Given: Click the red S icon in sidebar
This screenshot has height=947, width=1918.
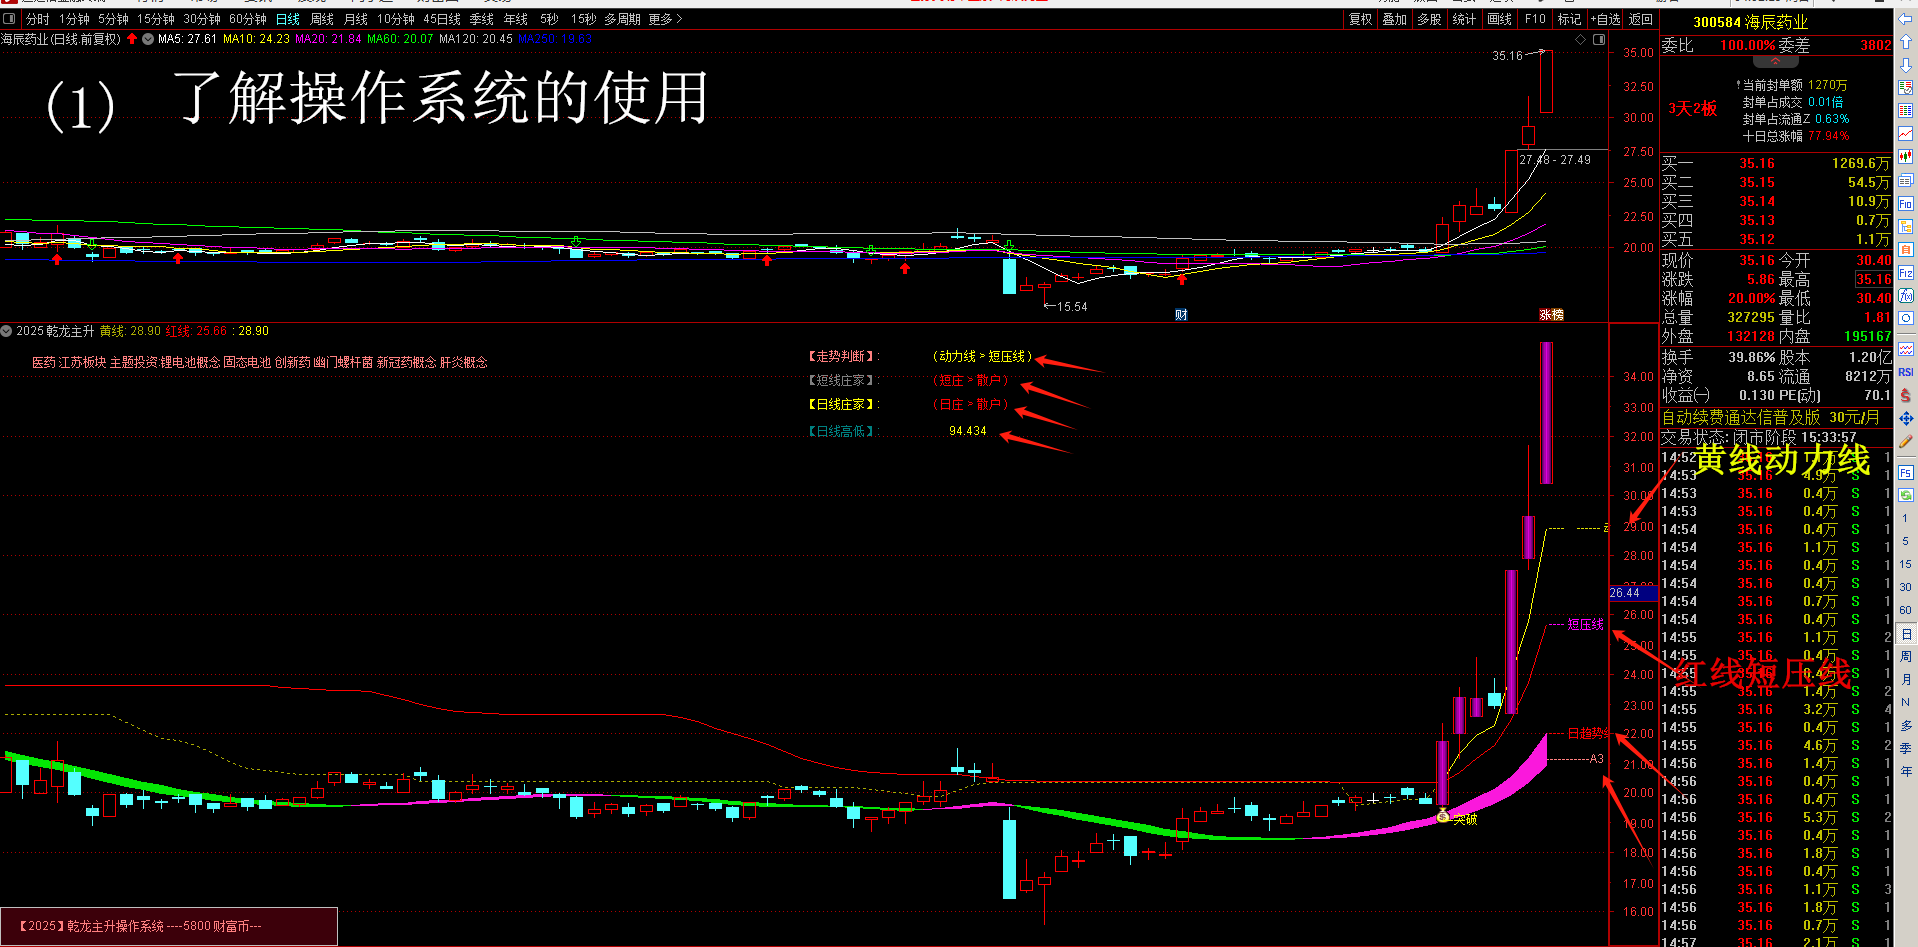Looking at the screenshot, I should (x=1906, y=396).
